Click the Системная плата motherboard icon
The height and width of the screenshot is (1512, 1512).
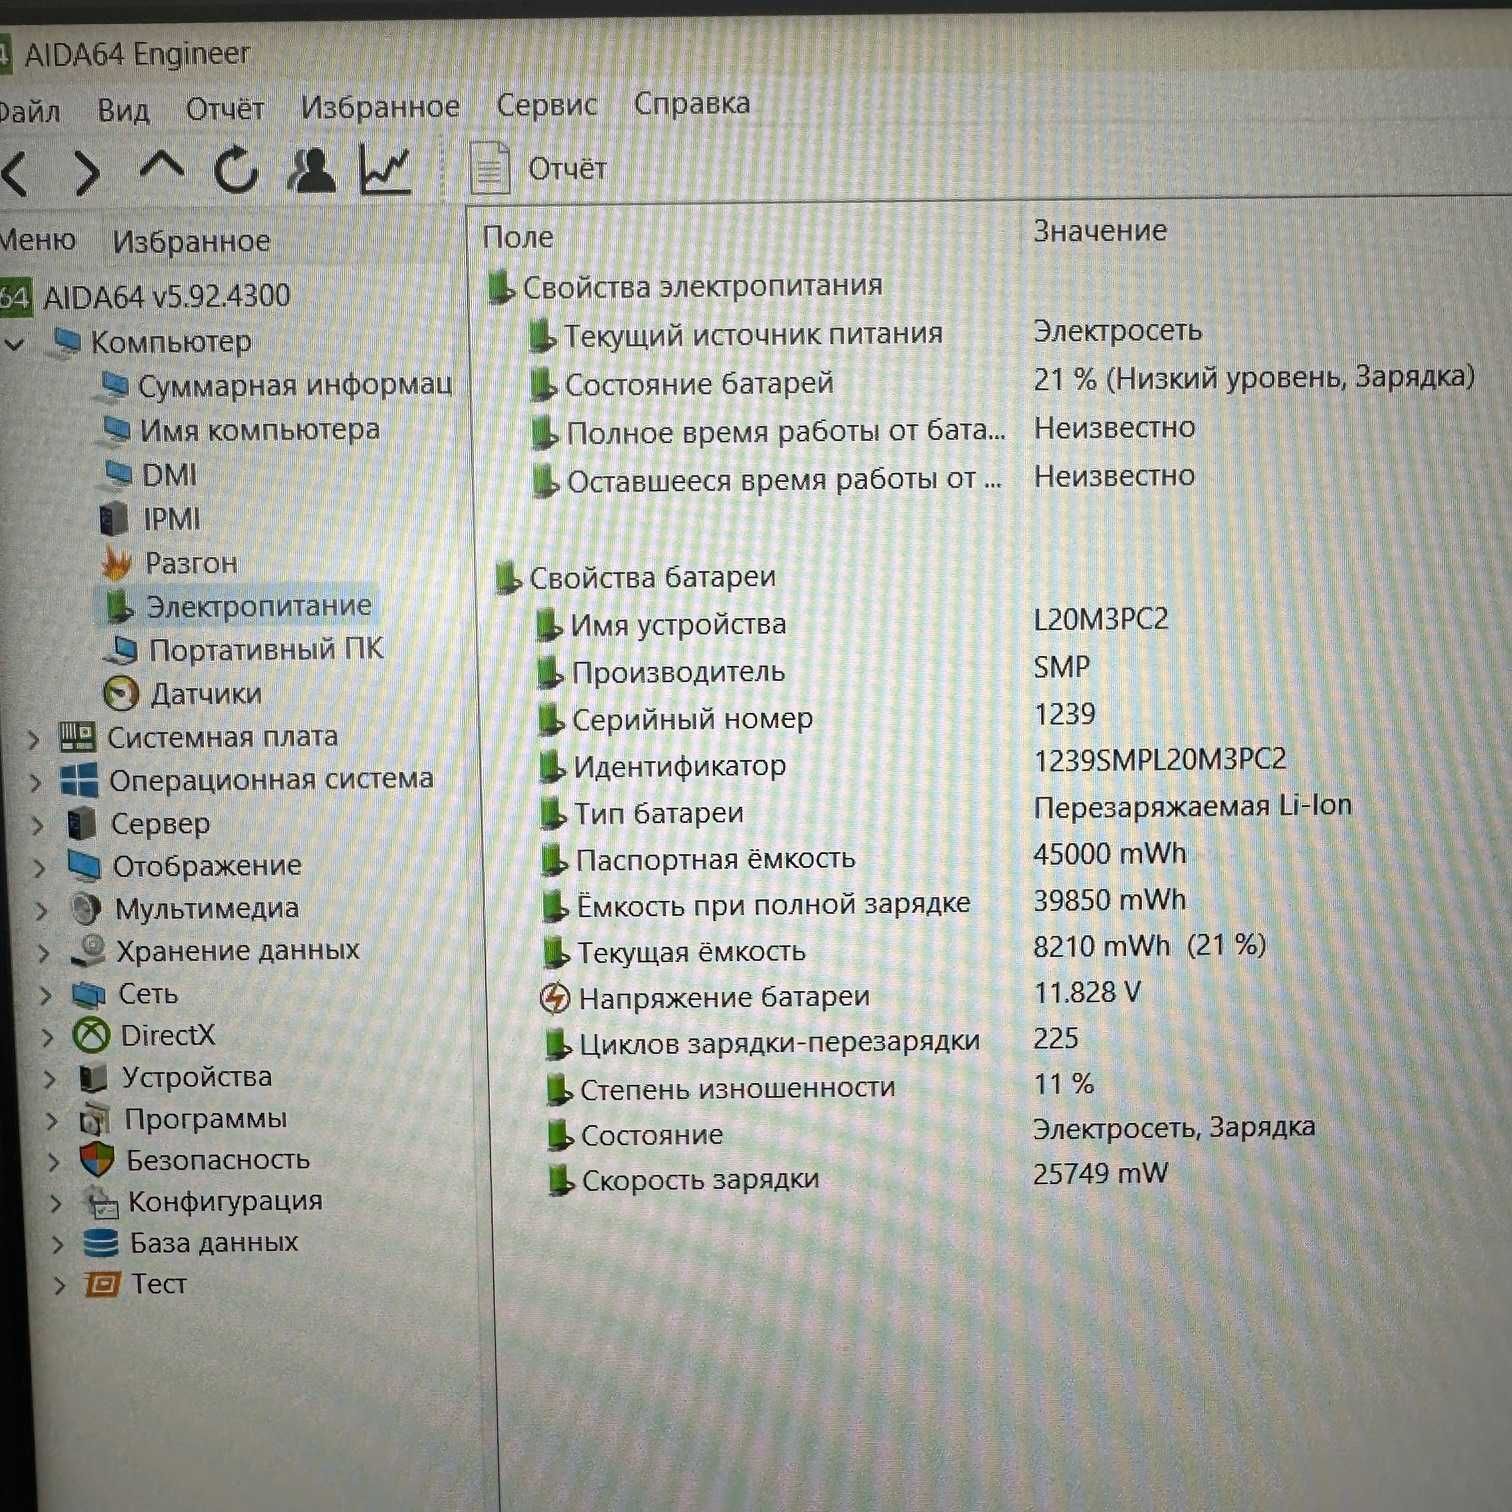click(x=77, y=737)
